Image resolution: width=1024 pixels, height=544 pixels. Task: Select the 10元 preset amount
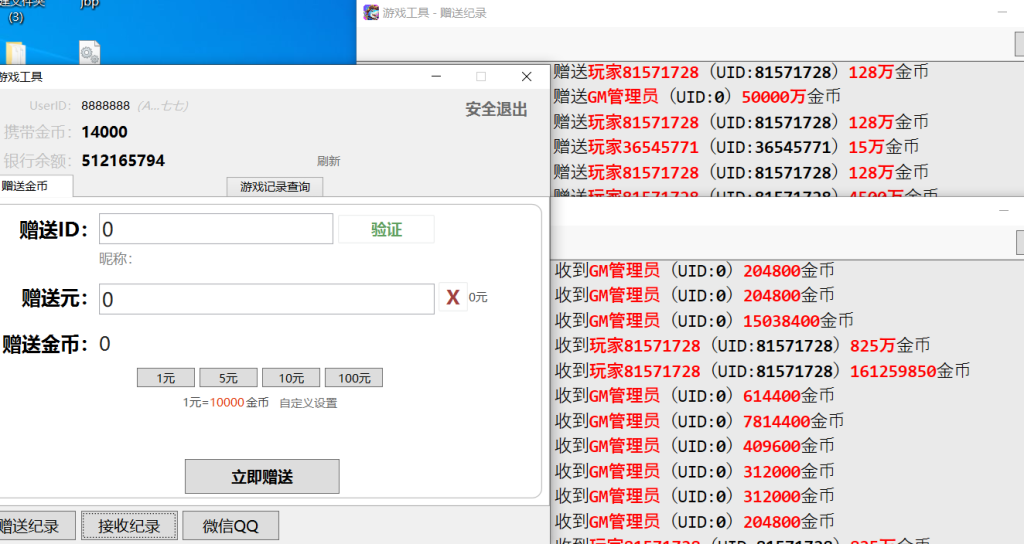(291, 378)
